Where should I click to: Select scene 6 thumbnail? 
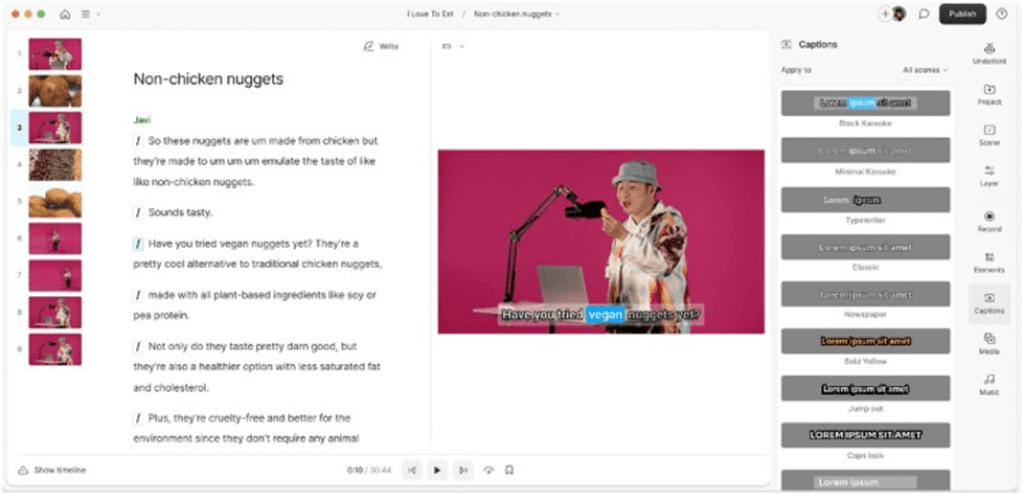coord(55,239)
